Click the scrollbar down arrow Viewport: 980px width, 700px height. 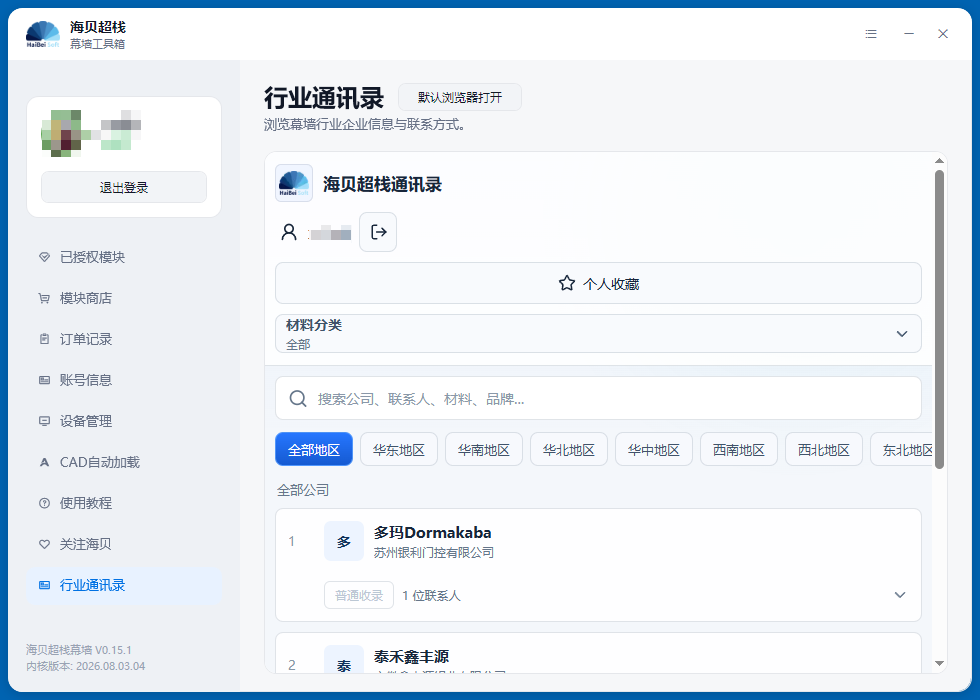(x=939, y=663)
